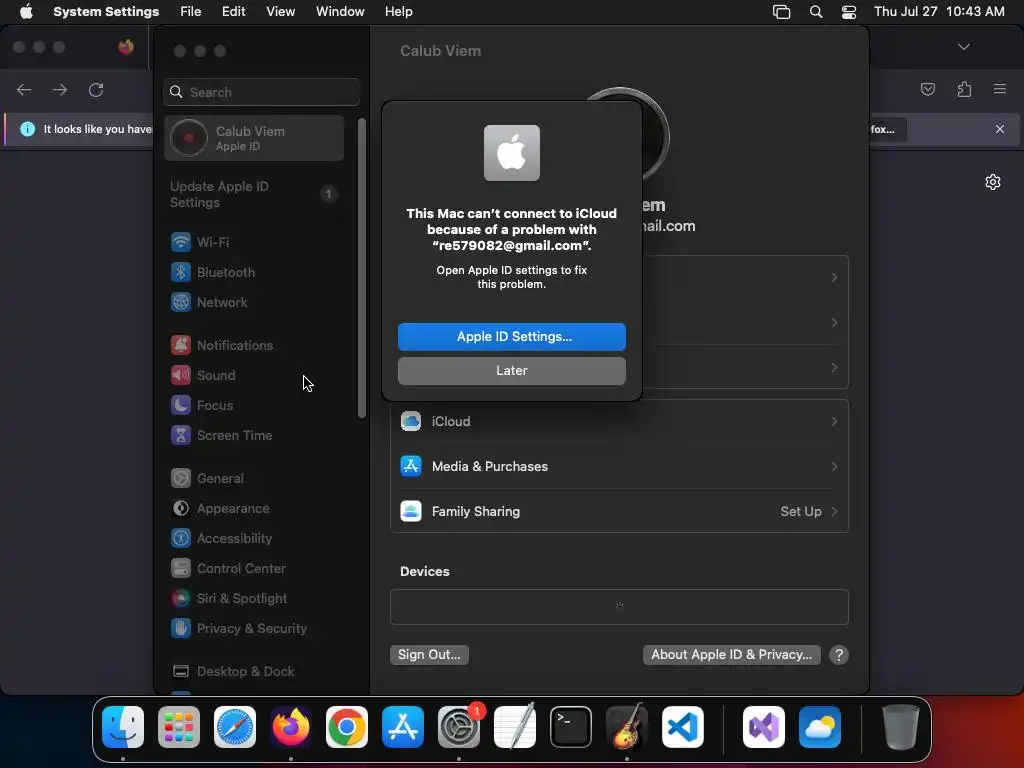Open the File menu
Viewport: 1024px width, 768px height.
(x=191, y=12)
